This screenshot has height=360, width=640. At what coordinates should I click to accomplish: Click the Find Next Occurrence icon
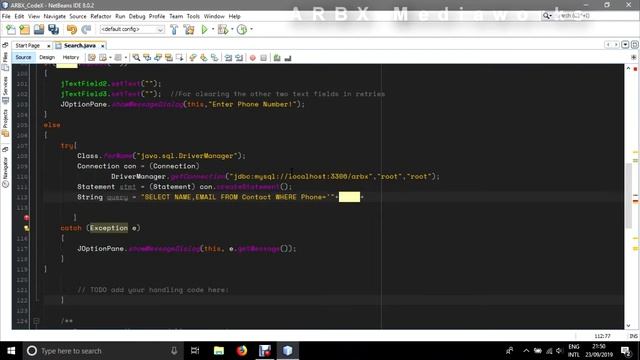(158, 58)
